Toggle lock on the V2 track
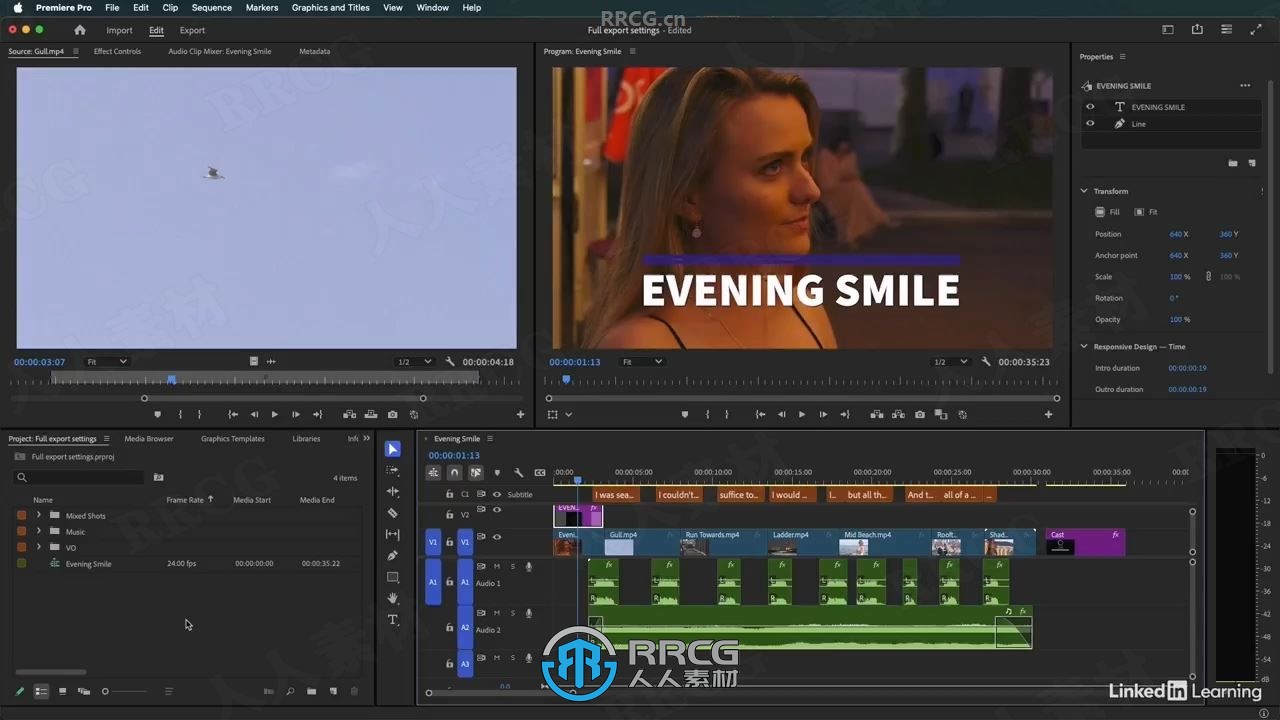The width and height of the screenshot is (1280, 720). (x=449, y=514)
